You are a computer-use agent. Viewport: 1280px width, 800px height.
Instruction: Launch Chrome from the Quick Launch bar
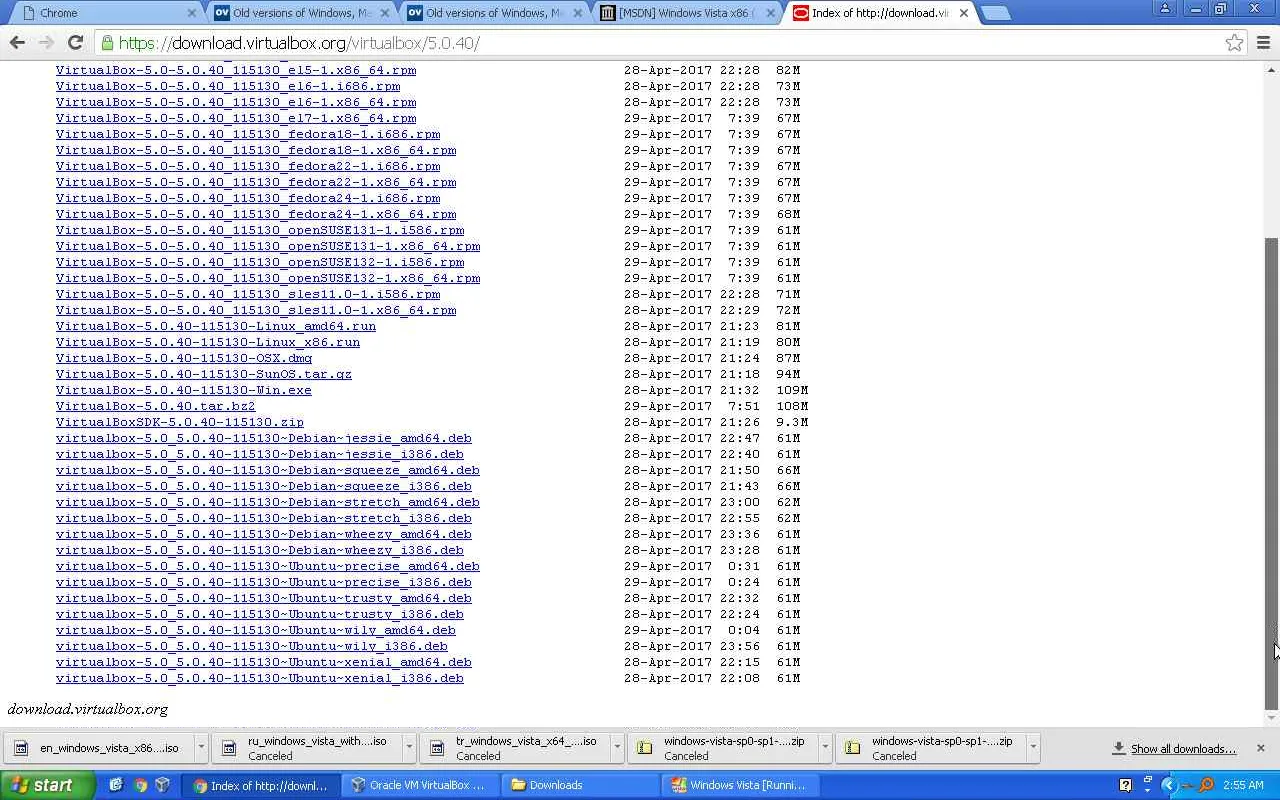140,785
